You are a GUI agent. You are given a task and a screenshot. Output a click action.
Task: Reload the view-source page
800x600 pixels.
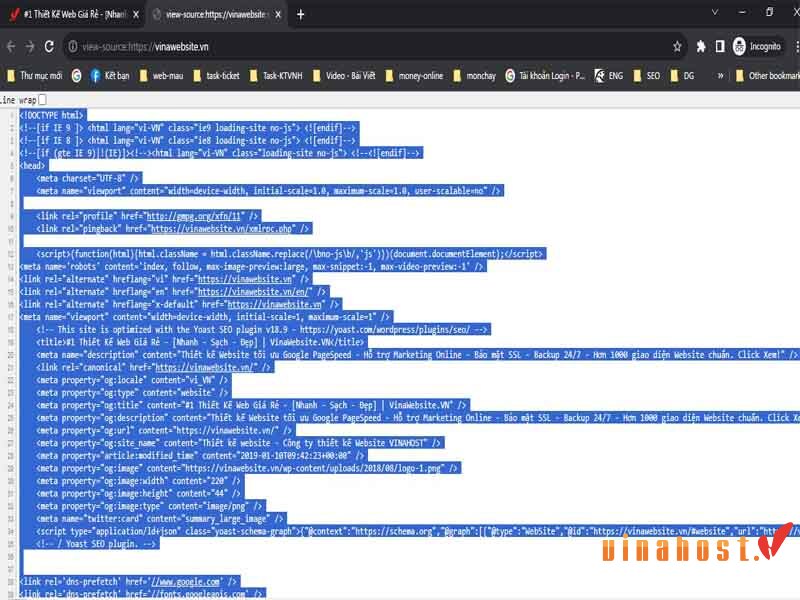[x=49, y=47]
